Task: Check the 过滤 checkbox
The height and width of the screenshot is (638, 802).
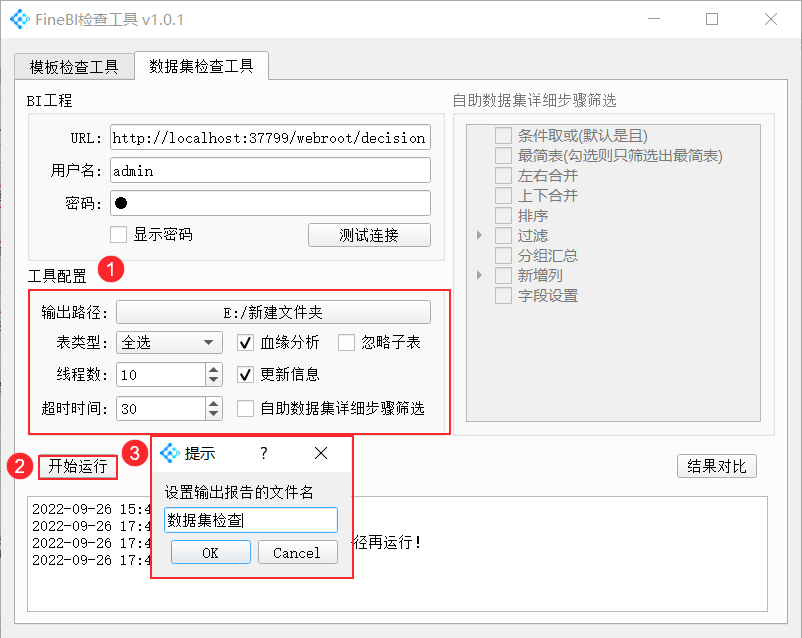Action: pos(503,235)
